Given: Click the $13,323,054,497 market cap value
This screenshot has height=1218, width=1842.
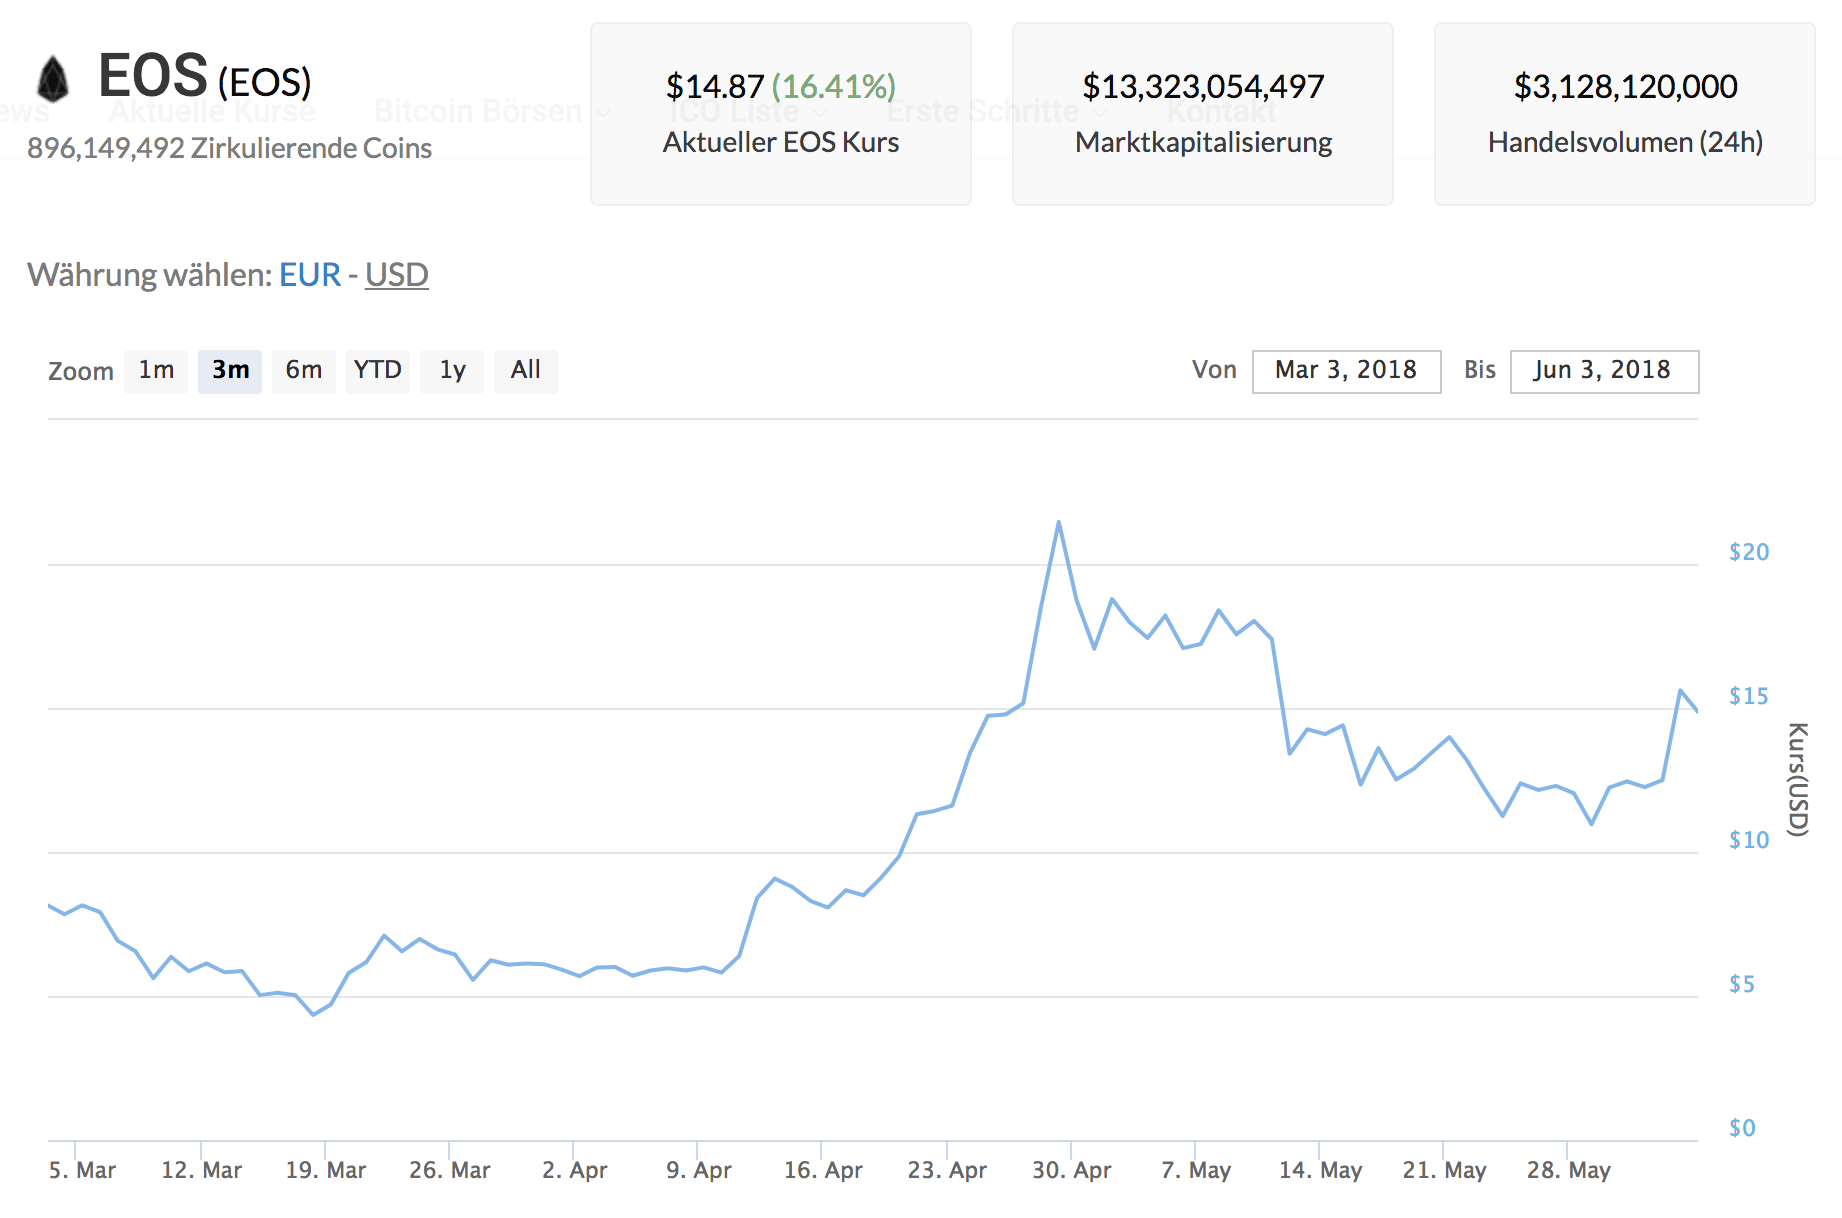Looking at the screenshot, I should [x=1203, y=87].
